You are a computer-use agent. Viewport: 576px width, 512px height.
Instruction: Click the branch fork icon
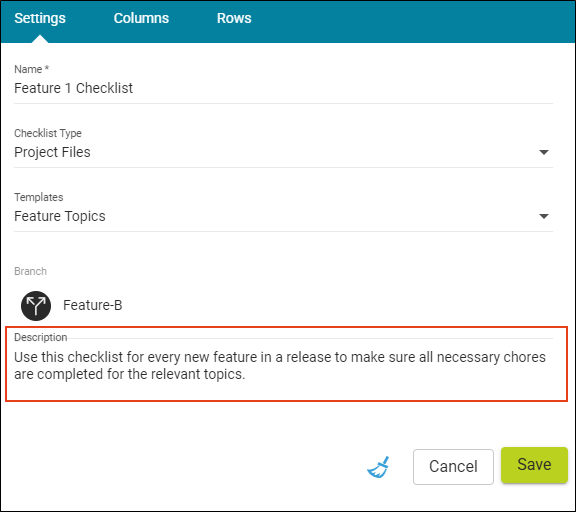(x=36, y=306)
